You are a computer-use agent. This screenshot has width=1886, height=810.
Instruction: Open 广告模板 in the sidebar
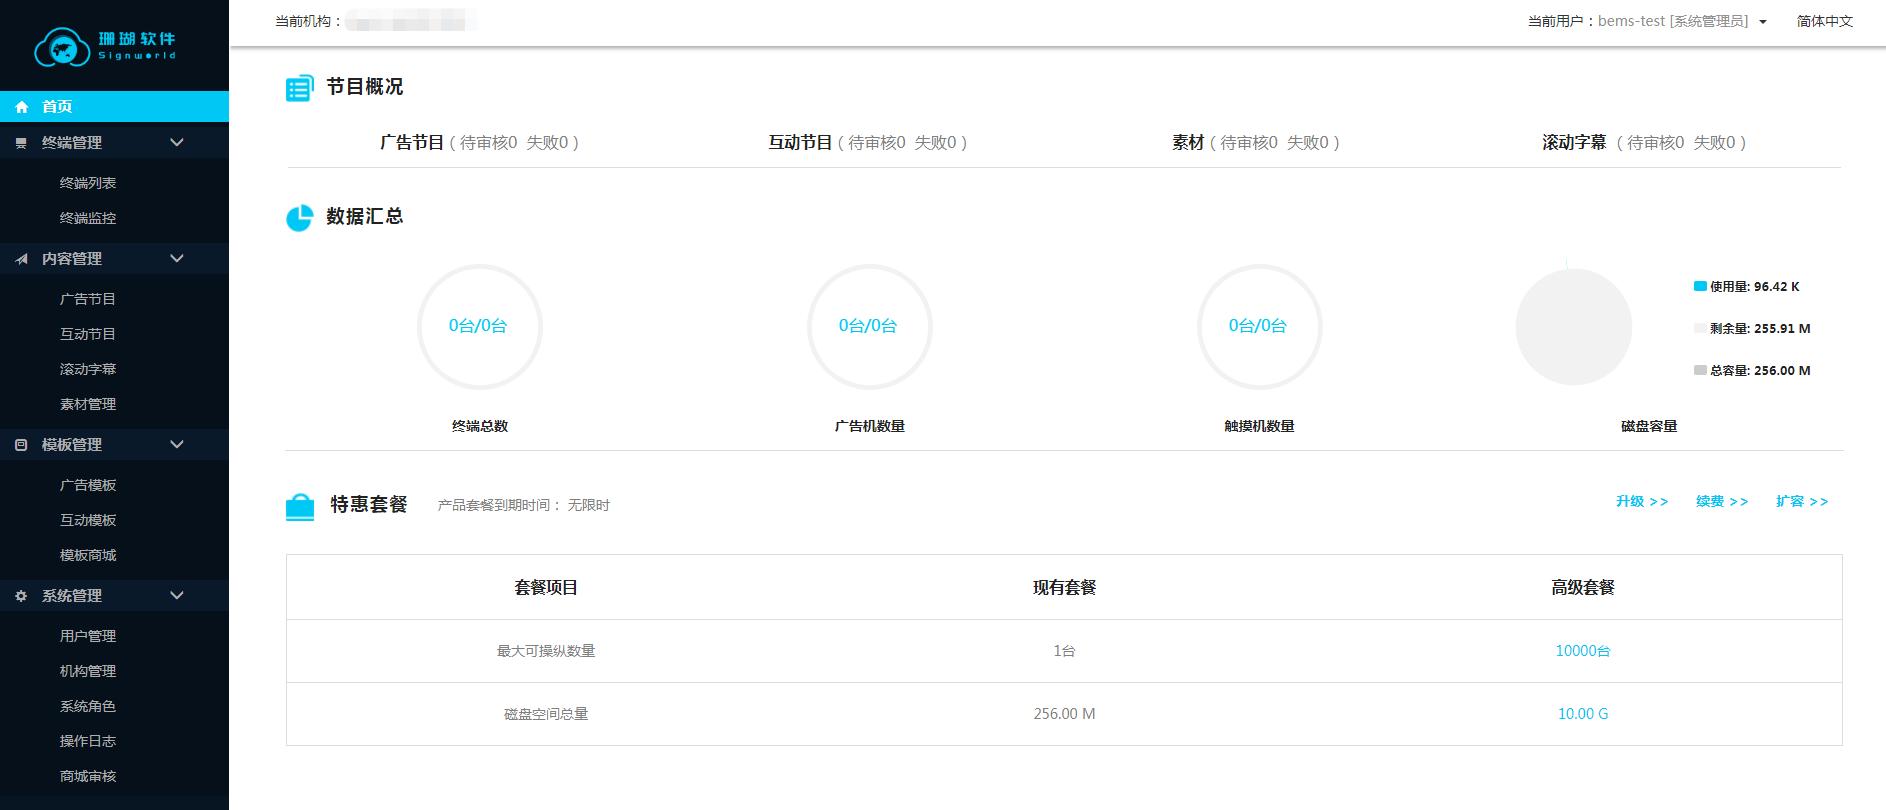[x=88, y=485]
